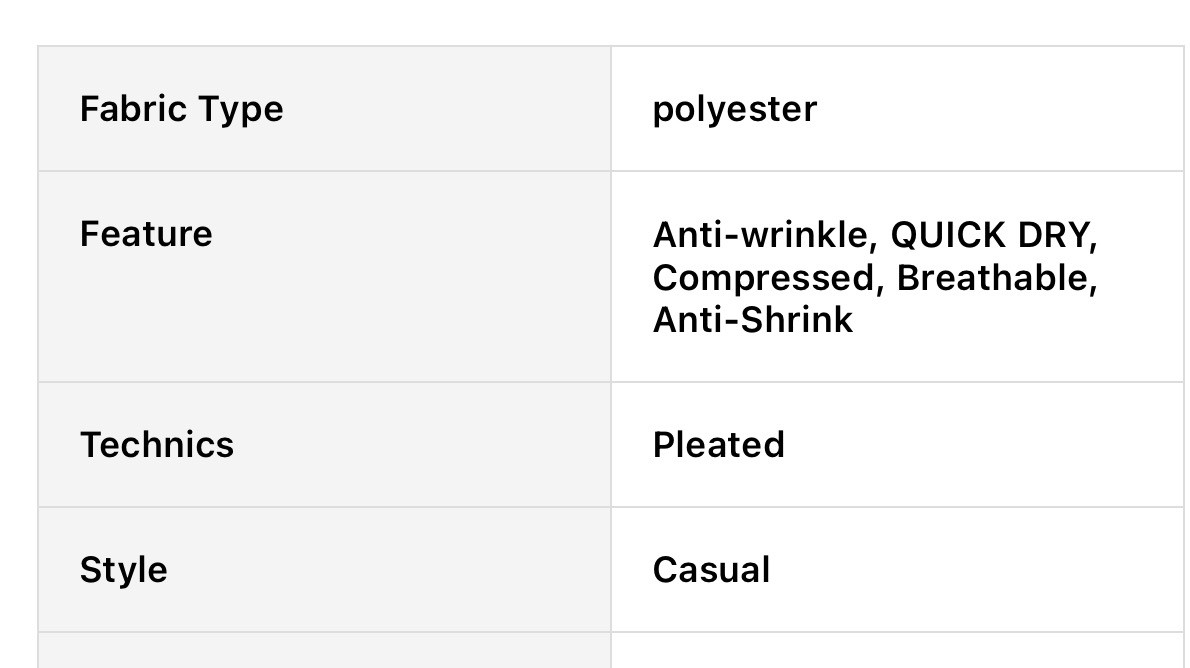Click the "Style" row label

coord(124,570)
